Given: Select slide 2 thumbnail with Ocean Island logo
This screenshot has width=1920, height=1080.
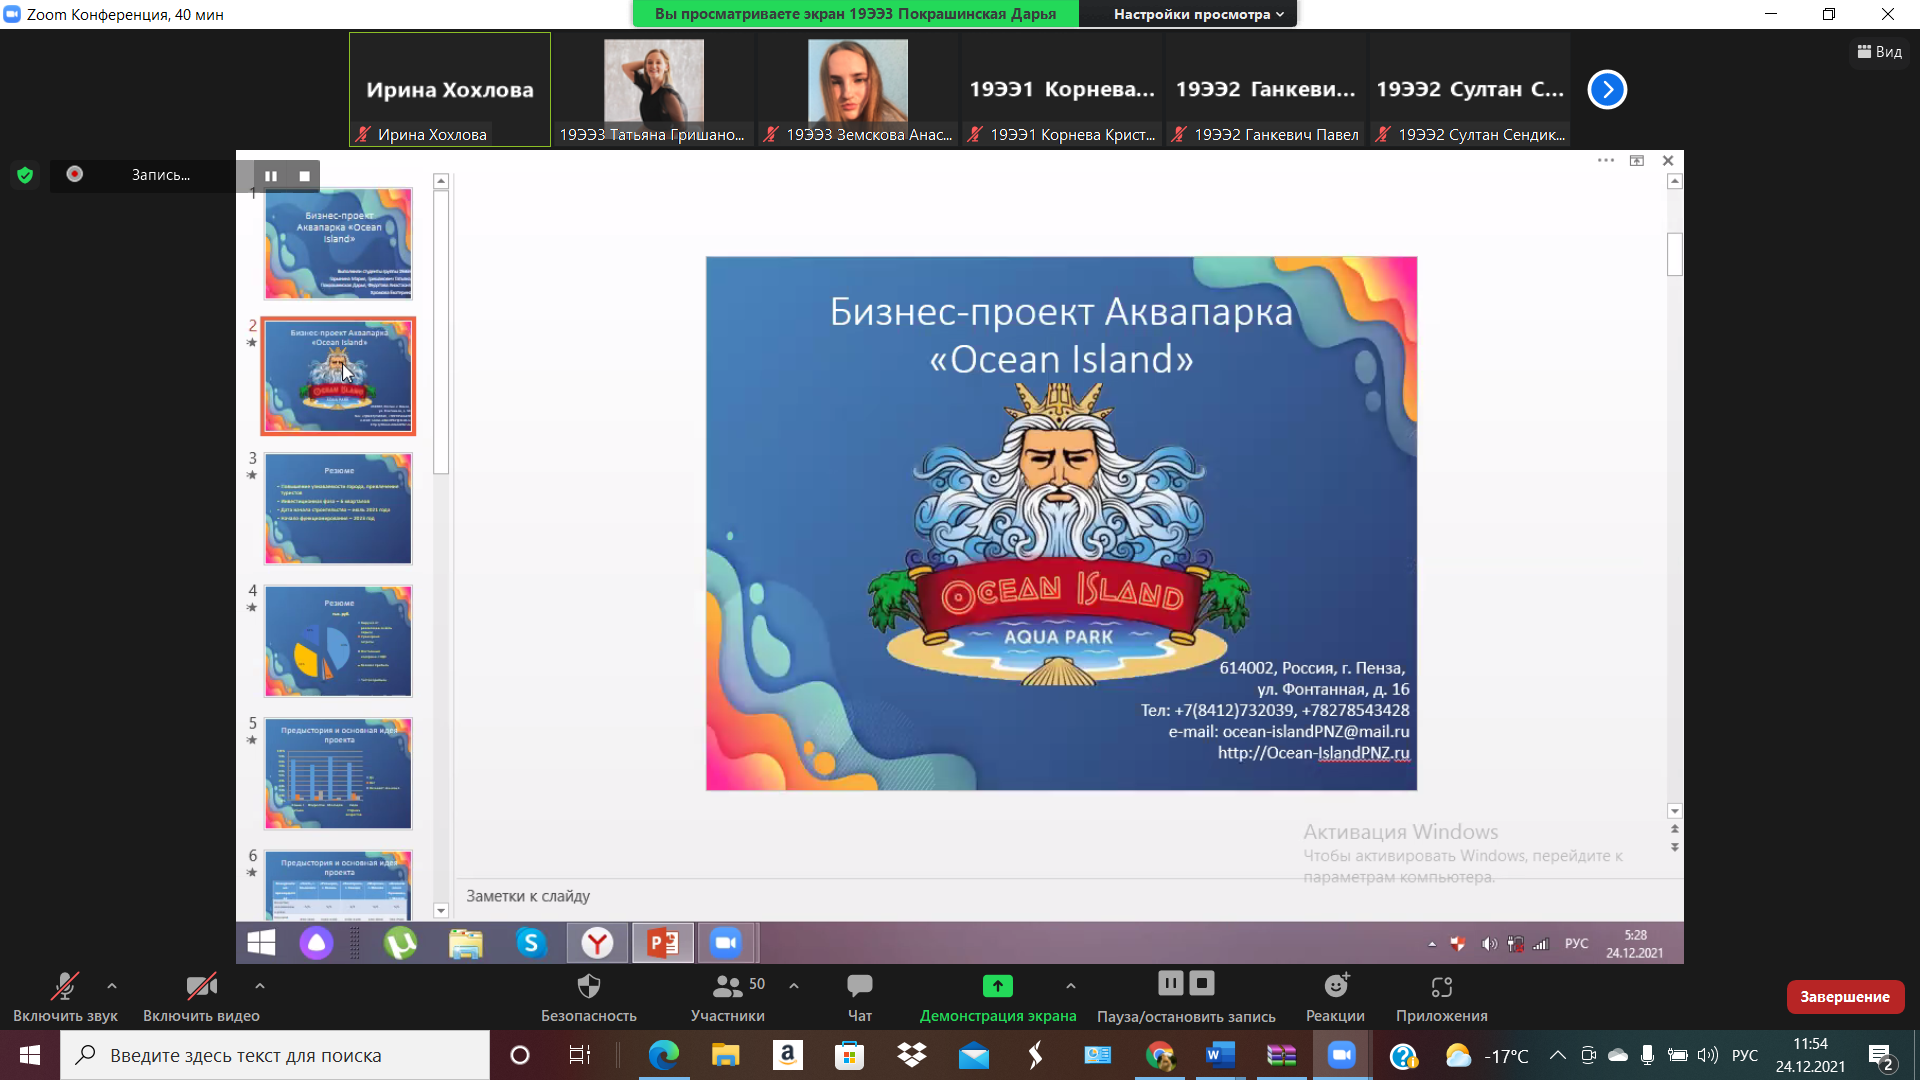Looking at the screenshot, I should coord(338,376).
